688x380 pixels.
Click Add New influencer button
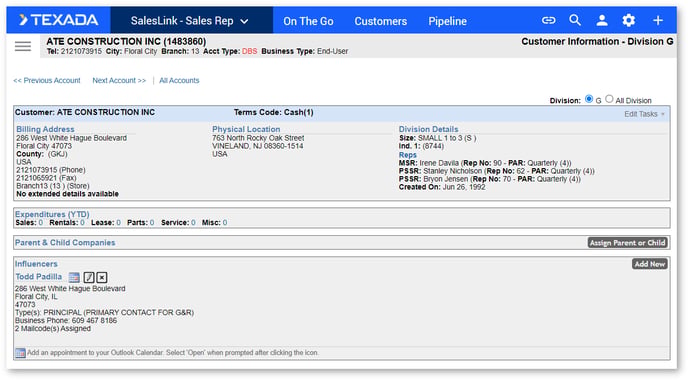pyautogui.click(x=650, y=264)
